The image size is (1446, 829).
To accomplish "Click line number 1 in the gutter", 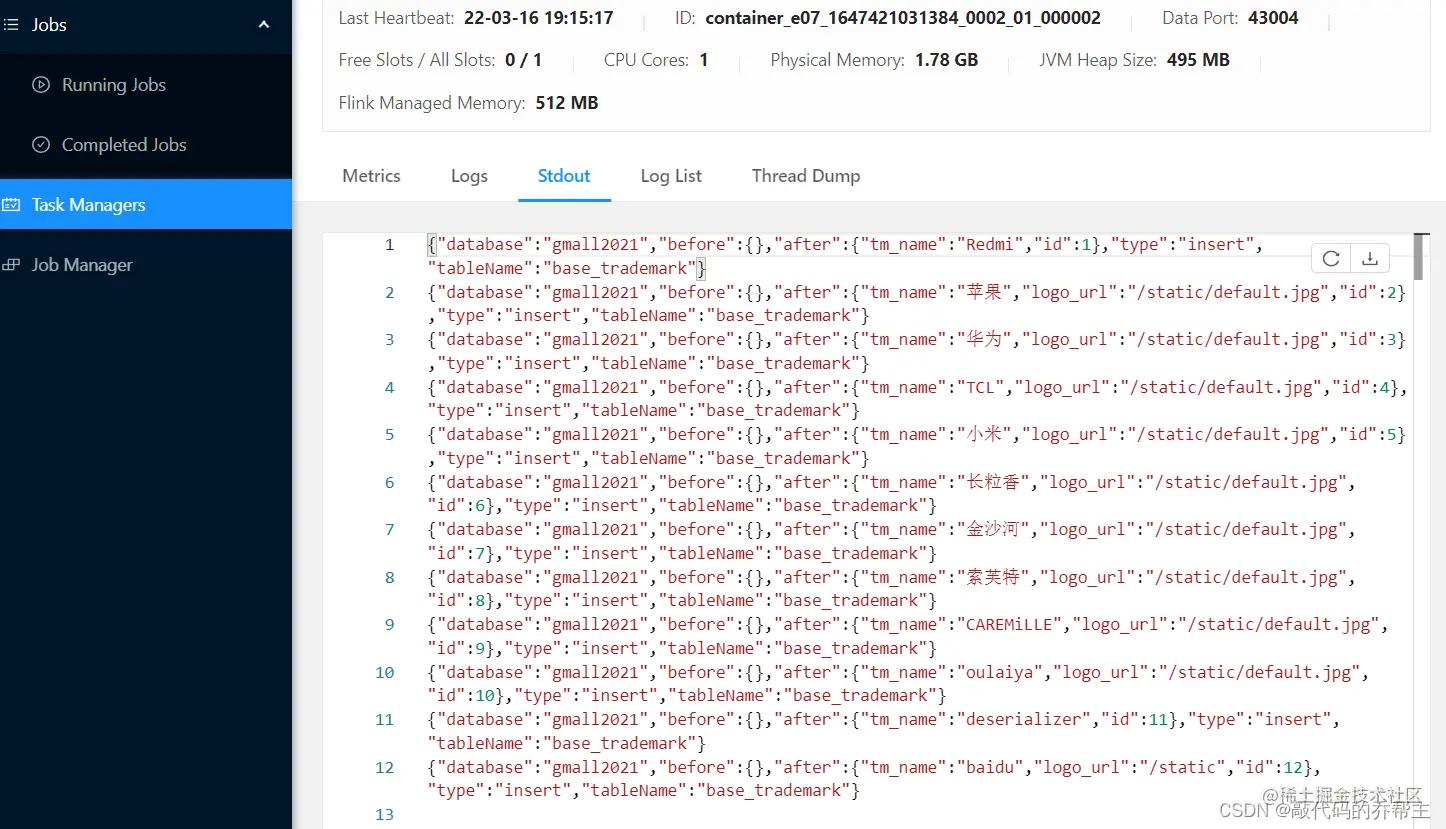I will coord(390,245).
